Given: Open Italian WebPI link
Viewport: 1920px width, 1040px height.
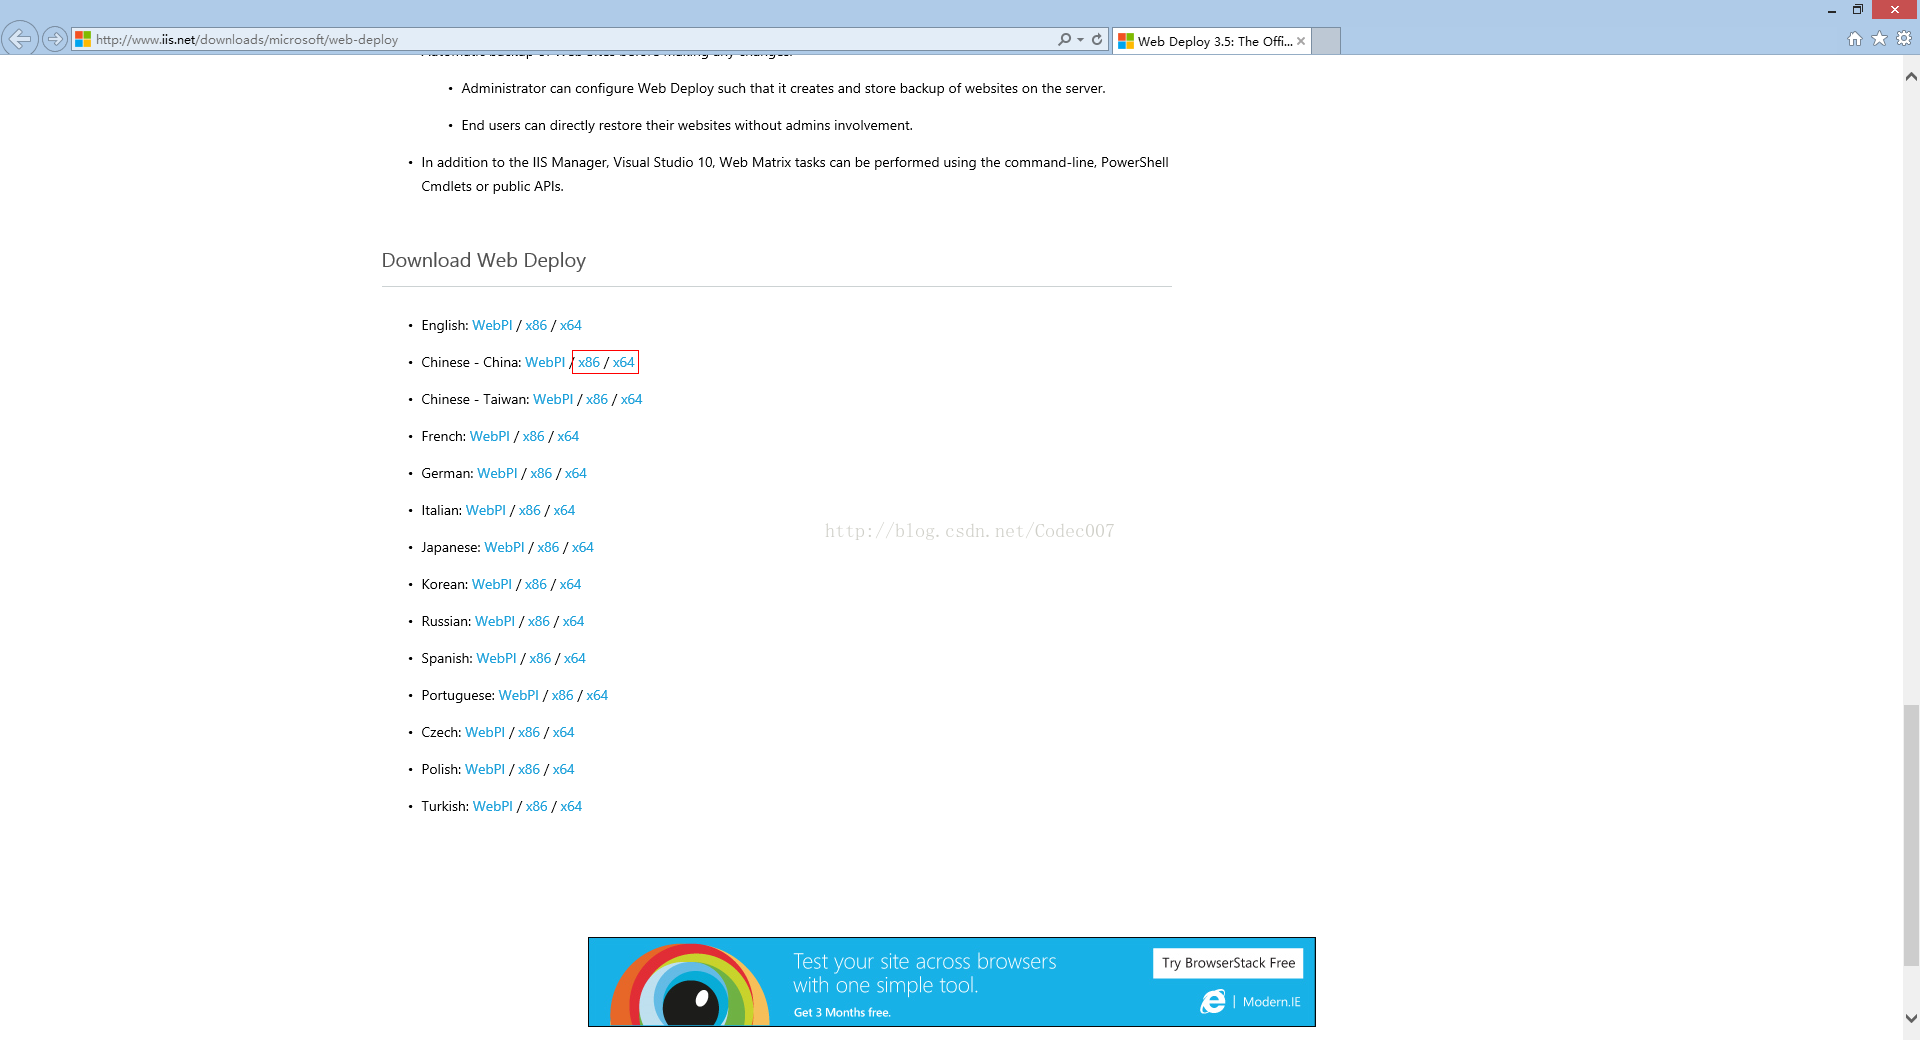Looking at the screenshot, I should coord(486,510).
